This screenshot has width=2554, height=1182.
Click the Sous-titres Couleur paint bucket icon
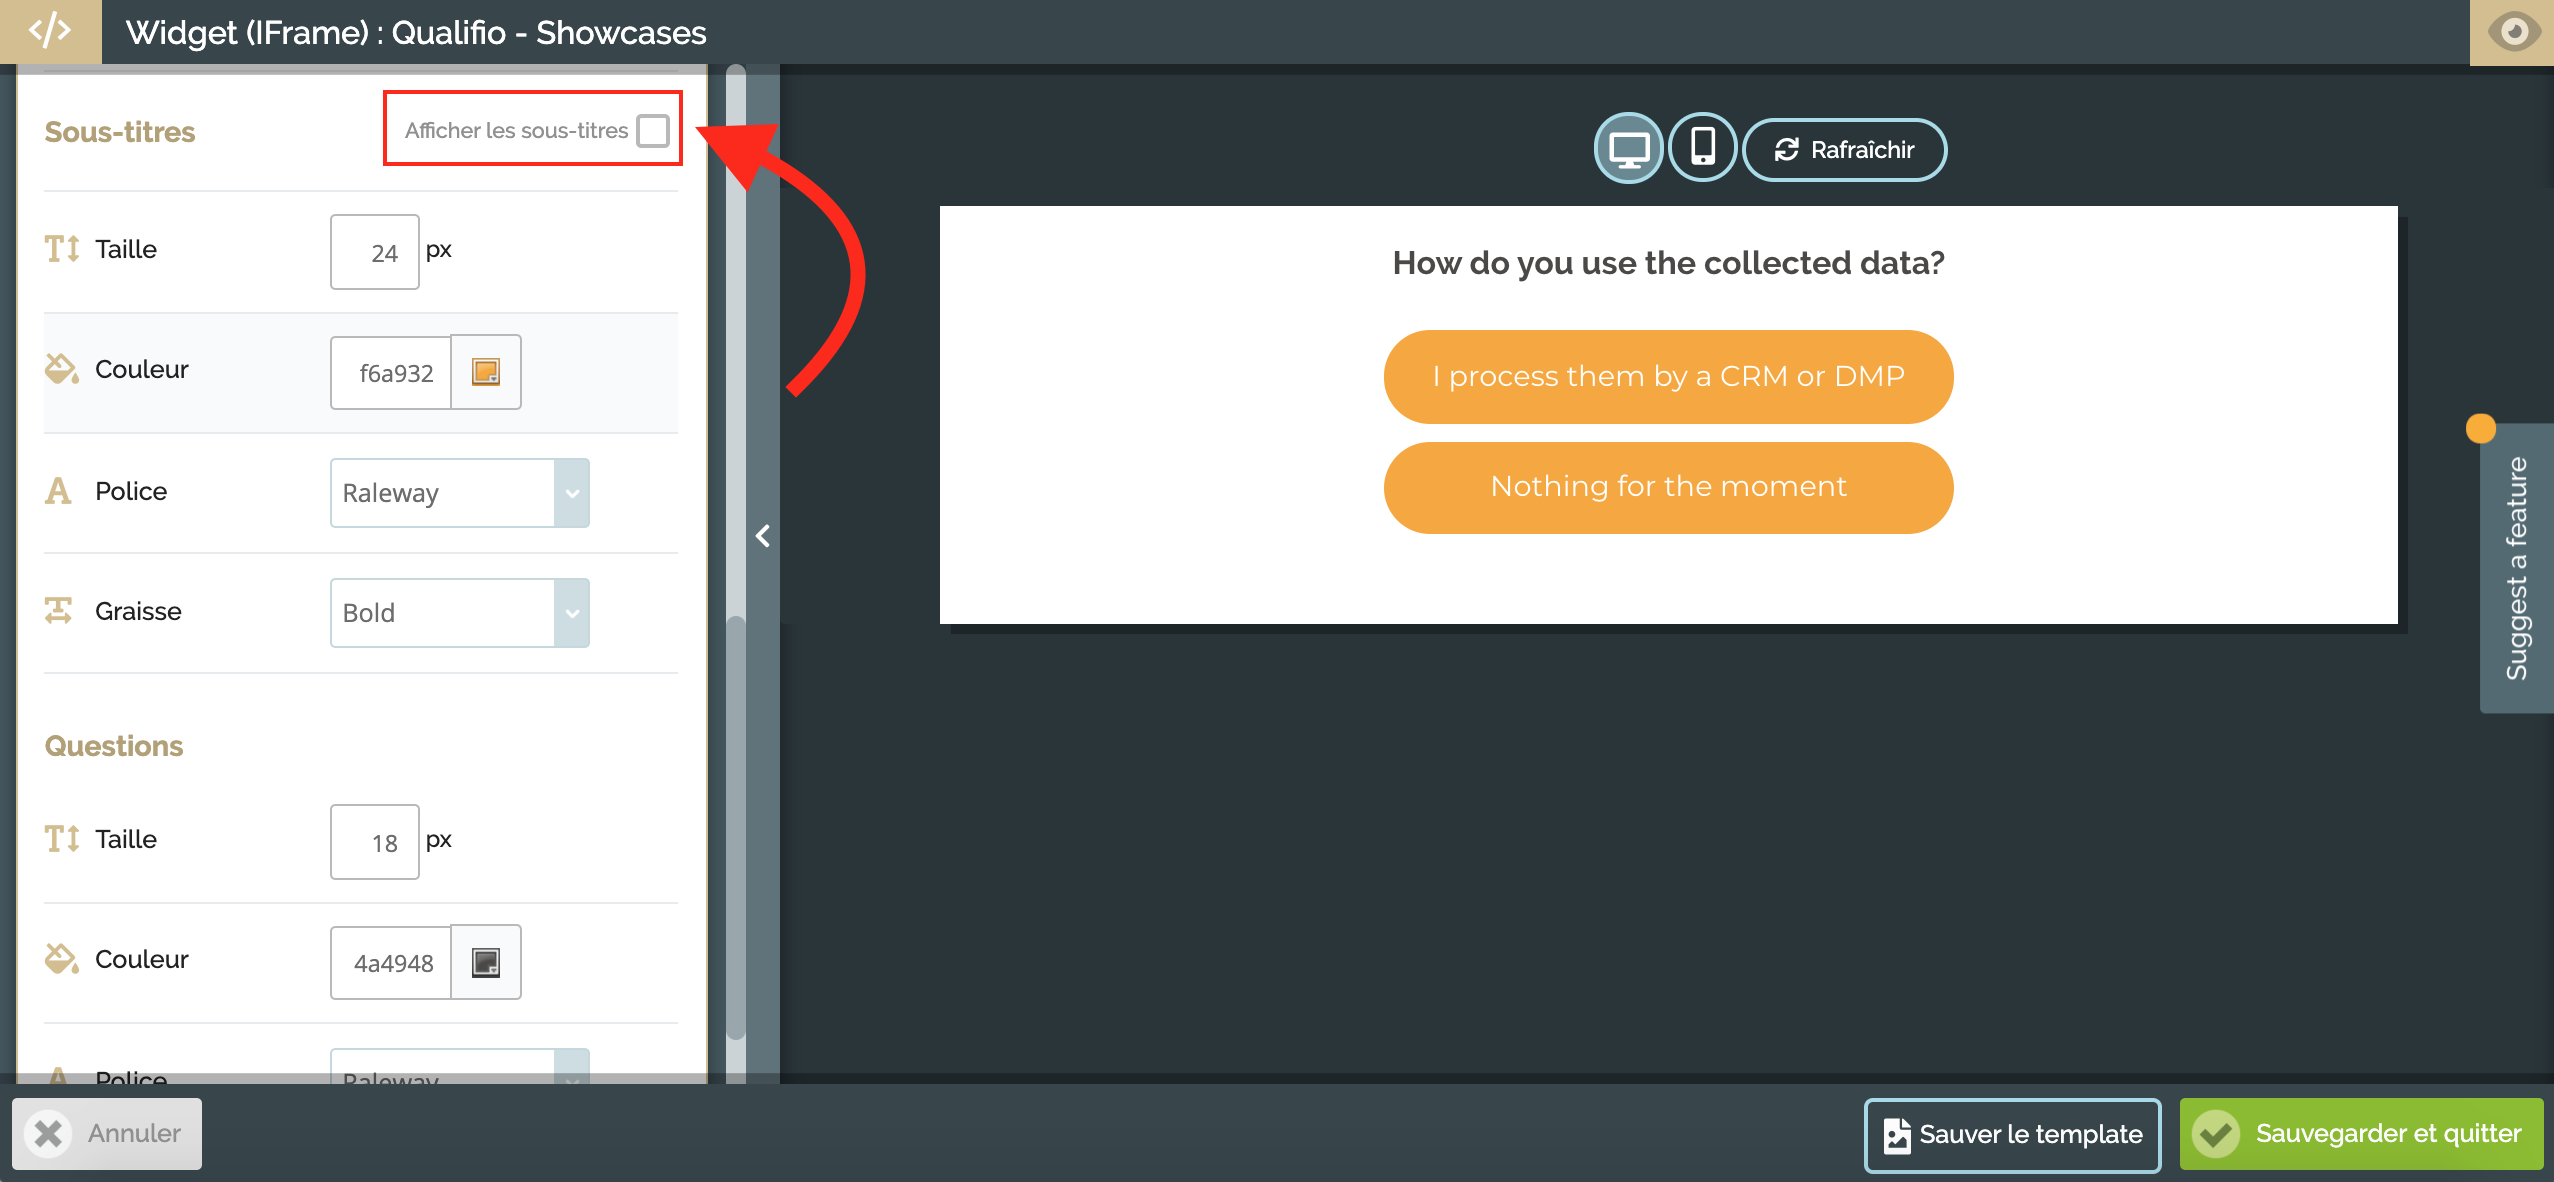click(x=62, y=369)
